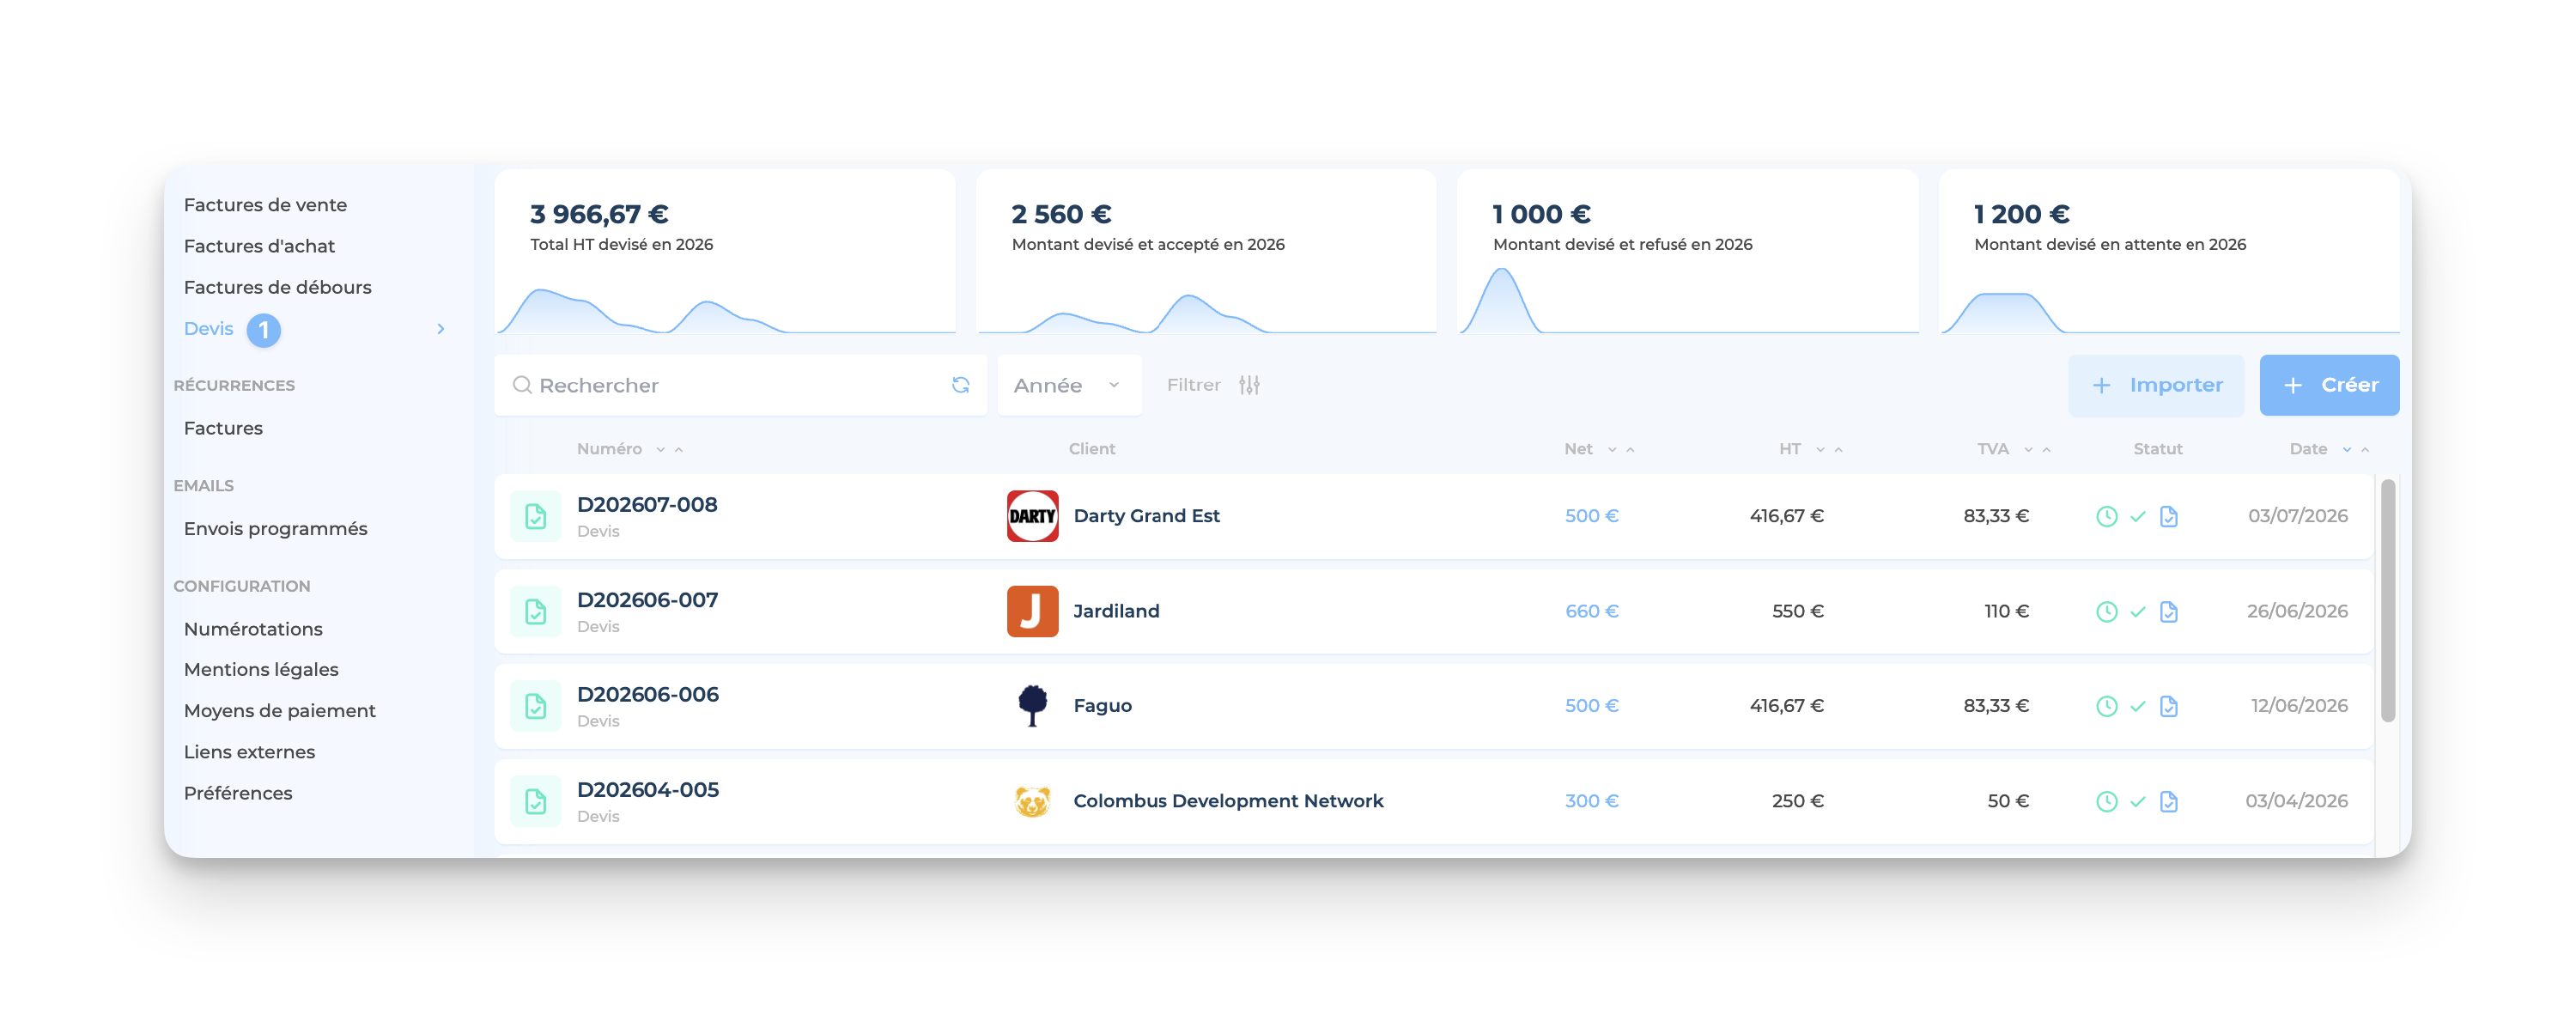Viewport: 2576px width, 1022px height.
Task: Click the quotes list vertical scrollbar
Action: 2387,600
